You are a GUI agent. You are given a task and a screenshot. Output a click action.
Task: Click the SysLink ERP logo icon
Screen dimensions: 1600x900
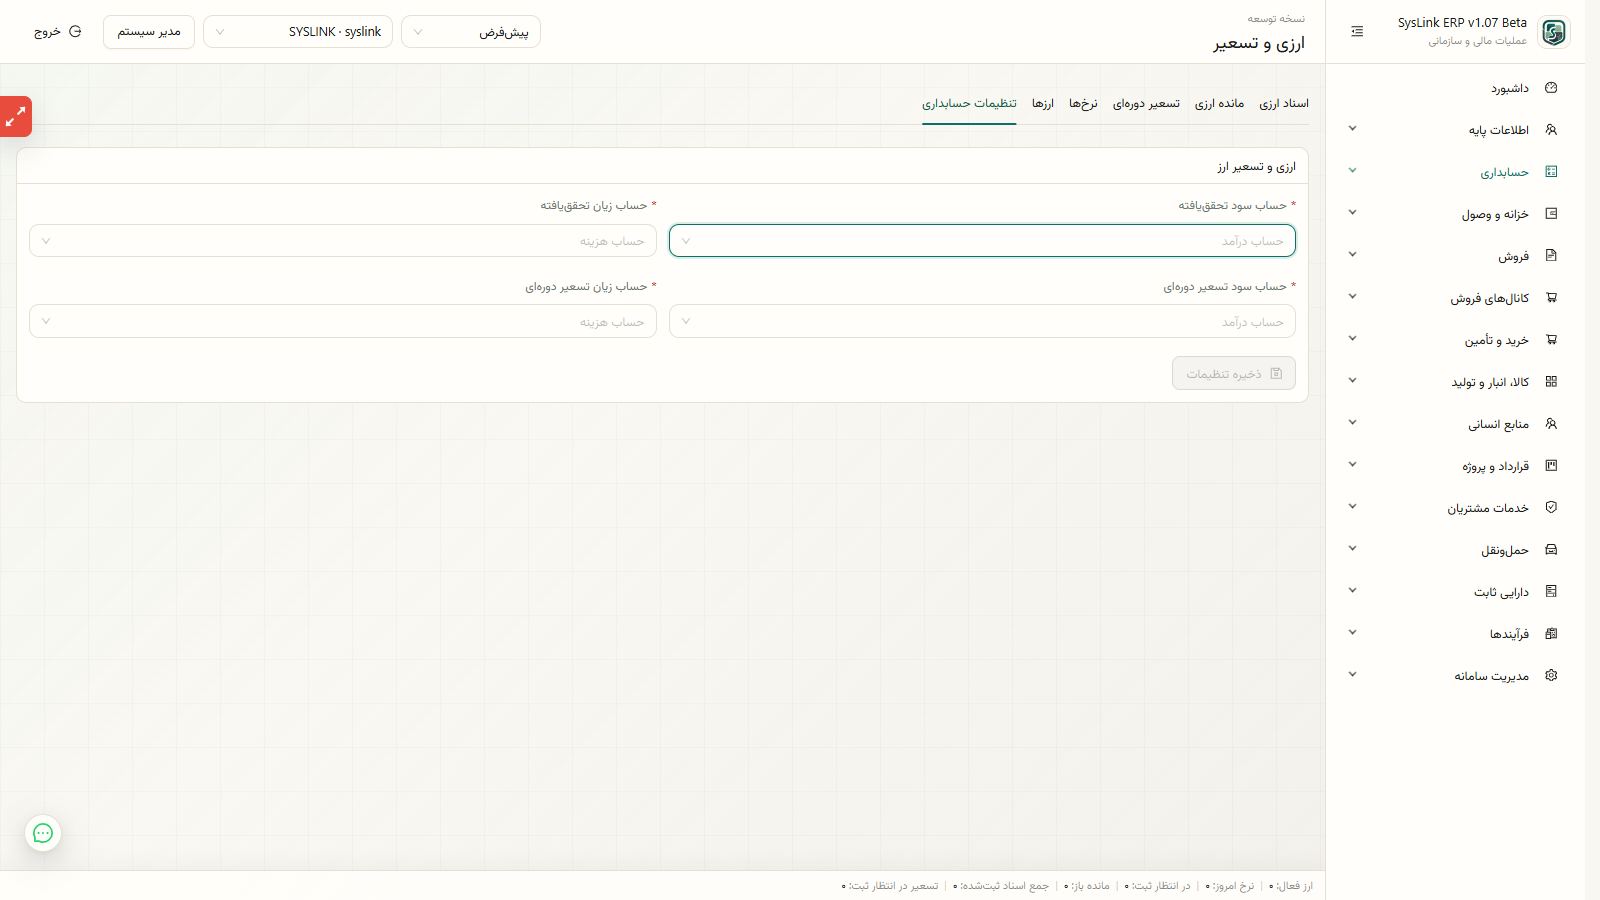1553,32
